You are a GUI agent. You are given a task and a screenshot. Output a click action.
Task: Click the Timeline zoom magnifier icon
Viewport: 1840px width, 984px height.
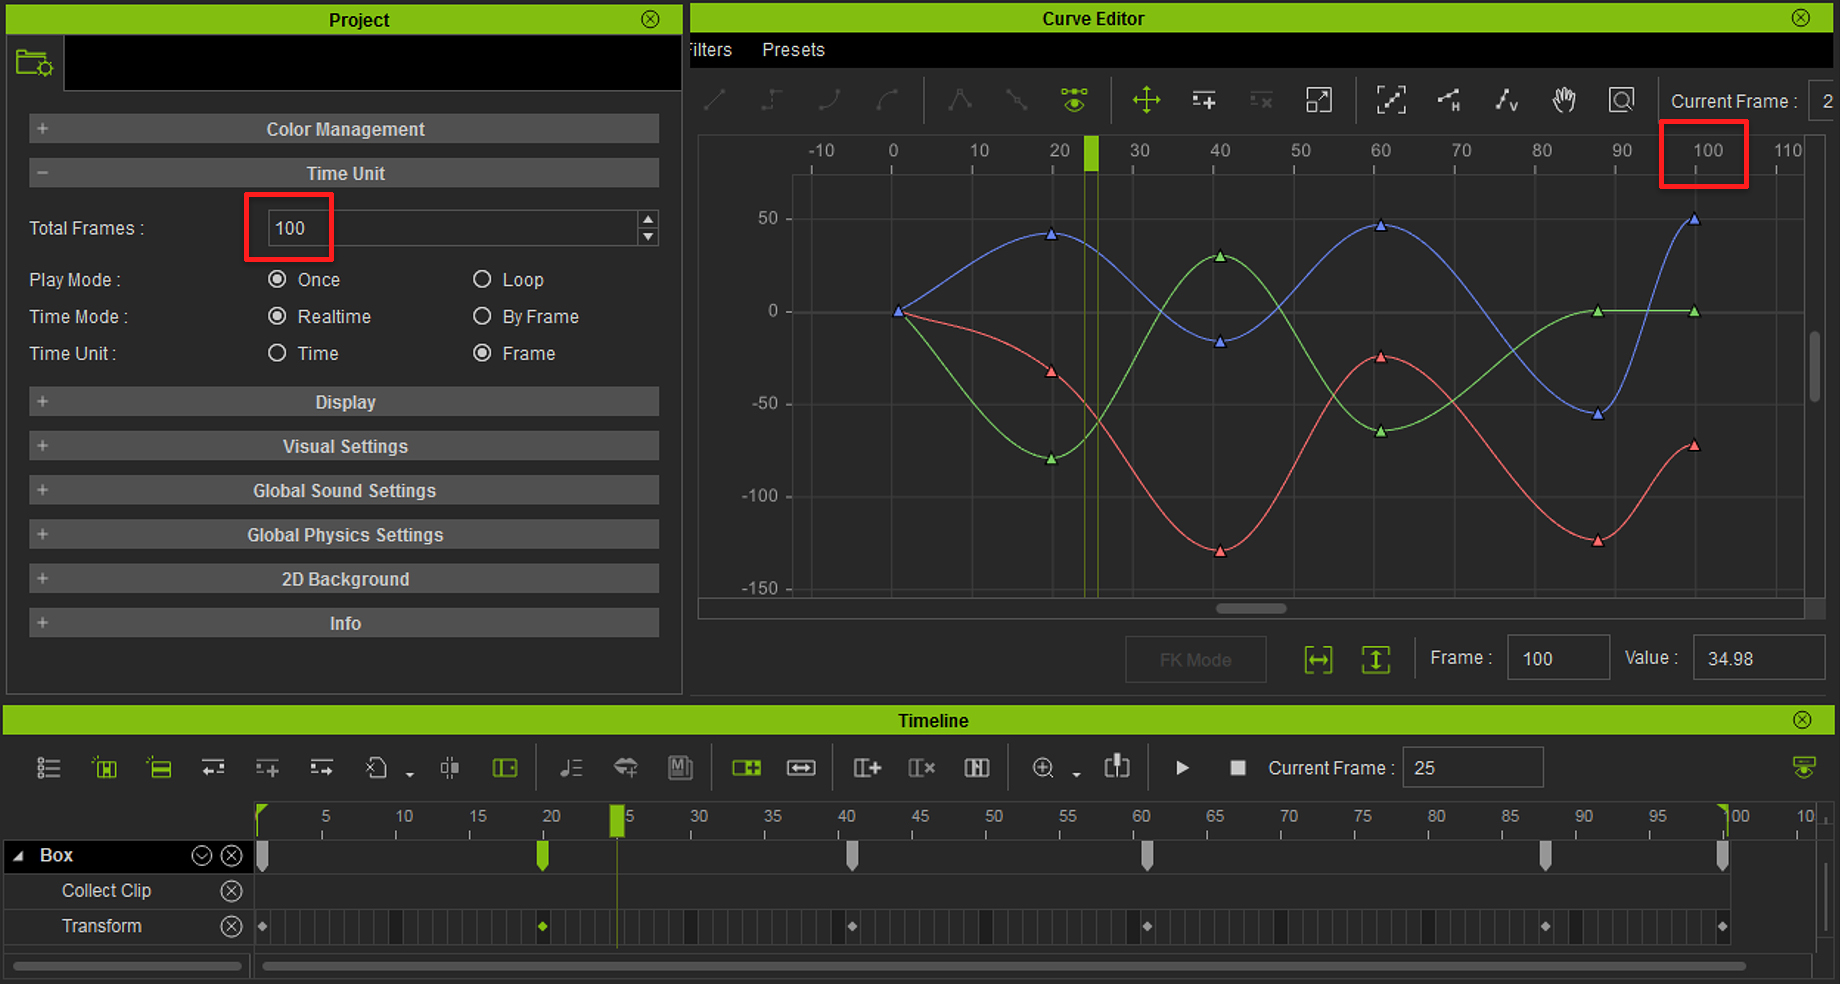(x=1043, y=767)
